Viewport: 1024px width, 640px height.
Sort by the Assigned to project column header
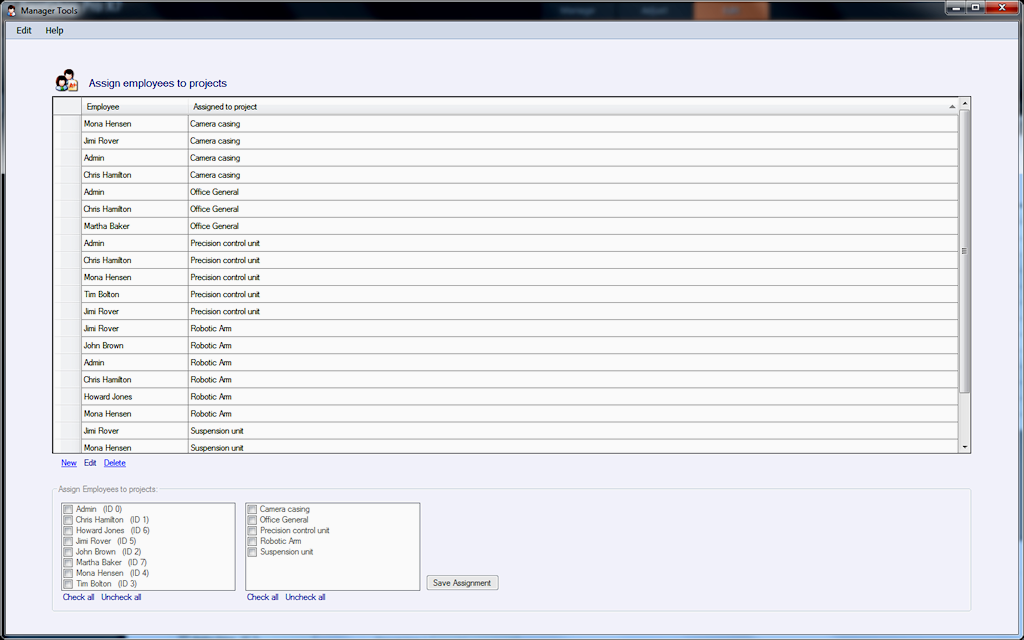click(570, 106)
